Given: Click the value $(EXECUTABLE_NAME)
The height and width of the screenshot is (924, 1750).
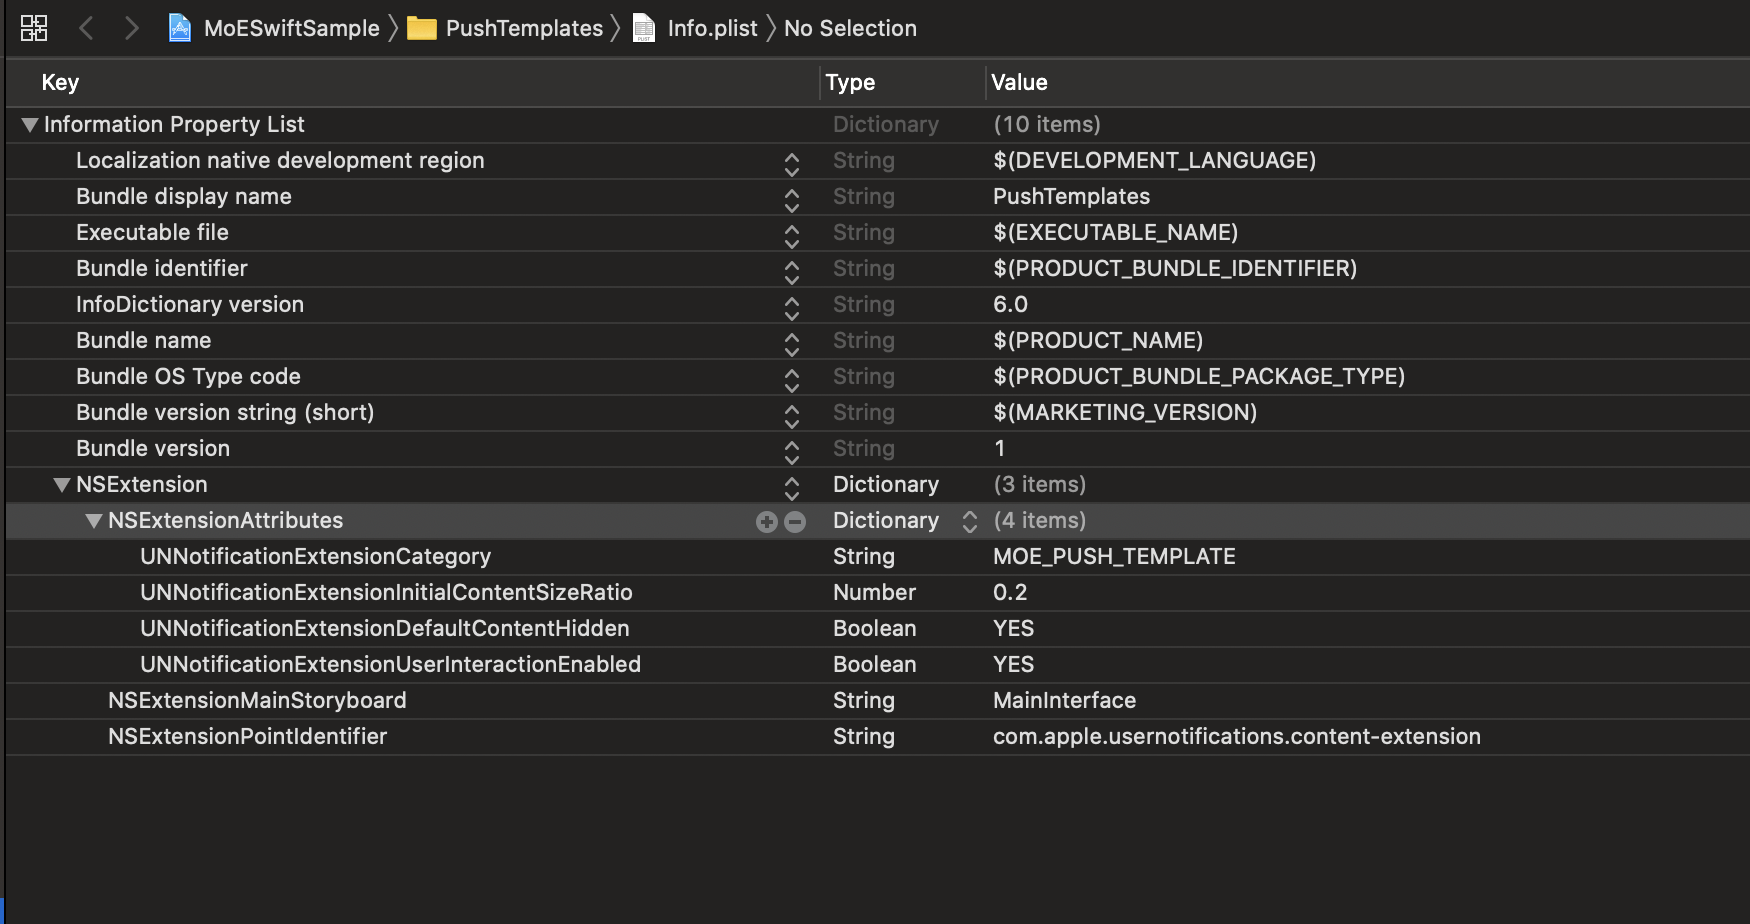Looking at the screenshot, I should pos(1116,233).
